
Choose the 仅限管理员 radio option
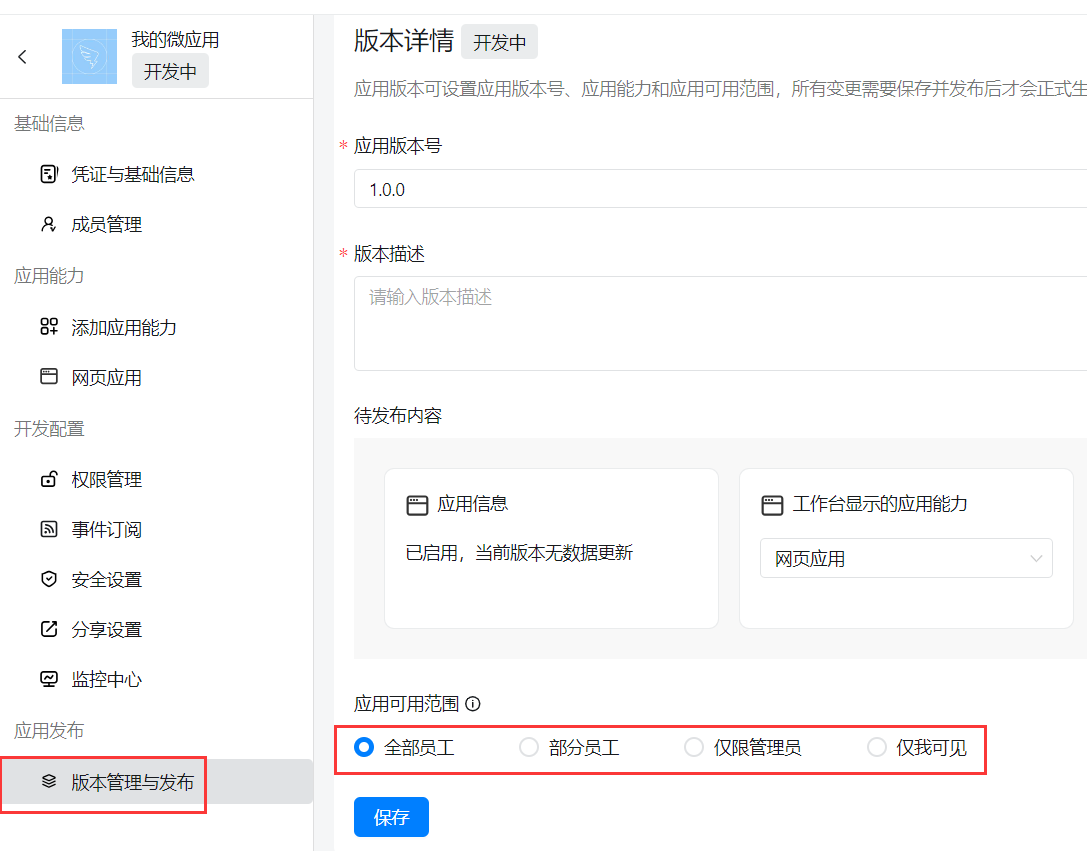pyautogui.click(x=694, y=747)
